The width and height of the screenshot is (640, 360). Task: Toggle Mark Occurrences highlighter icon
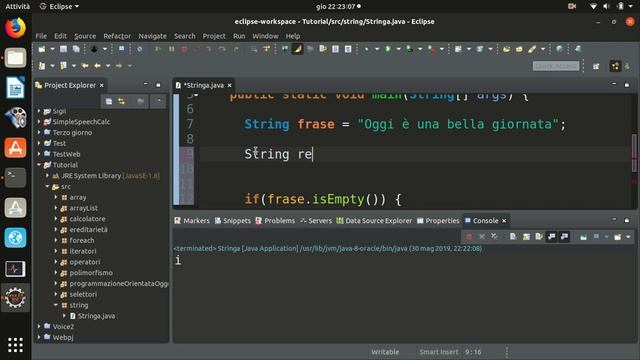pos(298,49)
